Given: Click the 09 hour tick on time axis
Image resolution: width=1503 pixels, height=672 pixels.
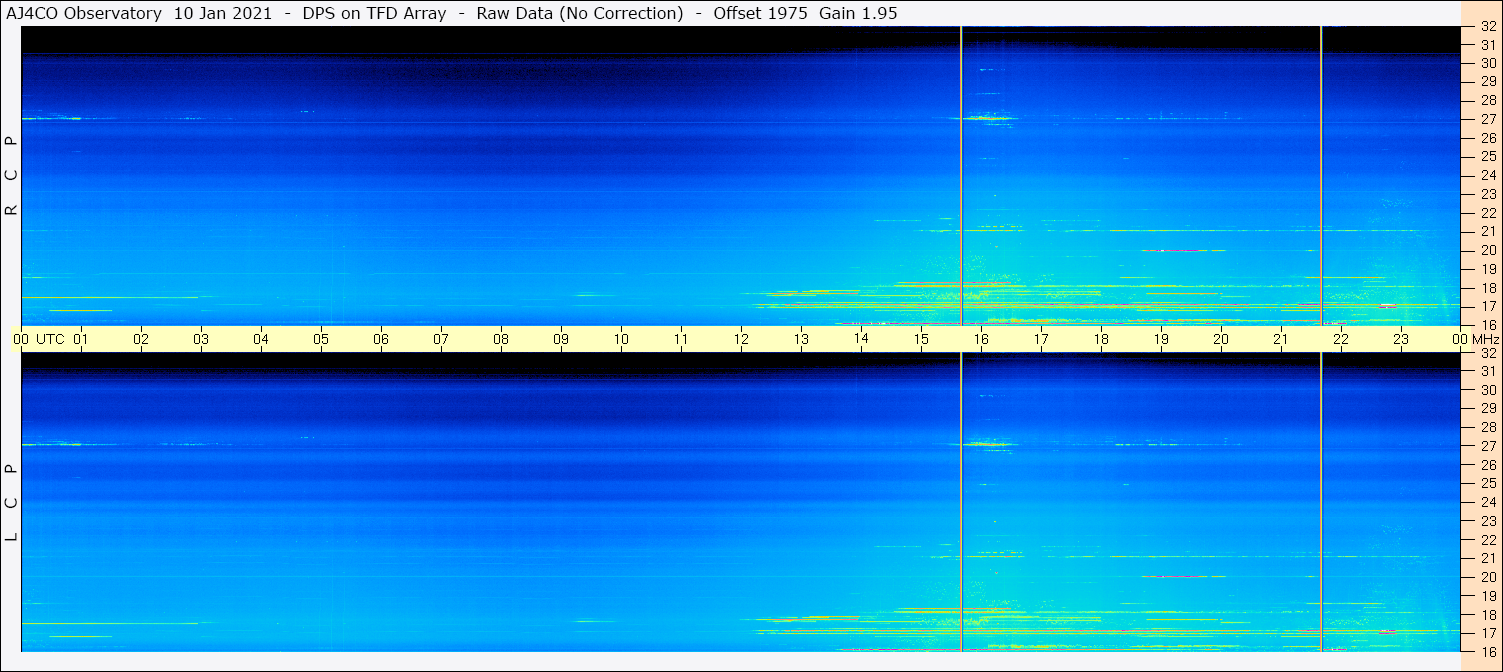Looking at the screenshot, I should (x=561, y=339).
